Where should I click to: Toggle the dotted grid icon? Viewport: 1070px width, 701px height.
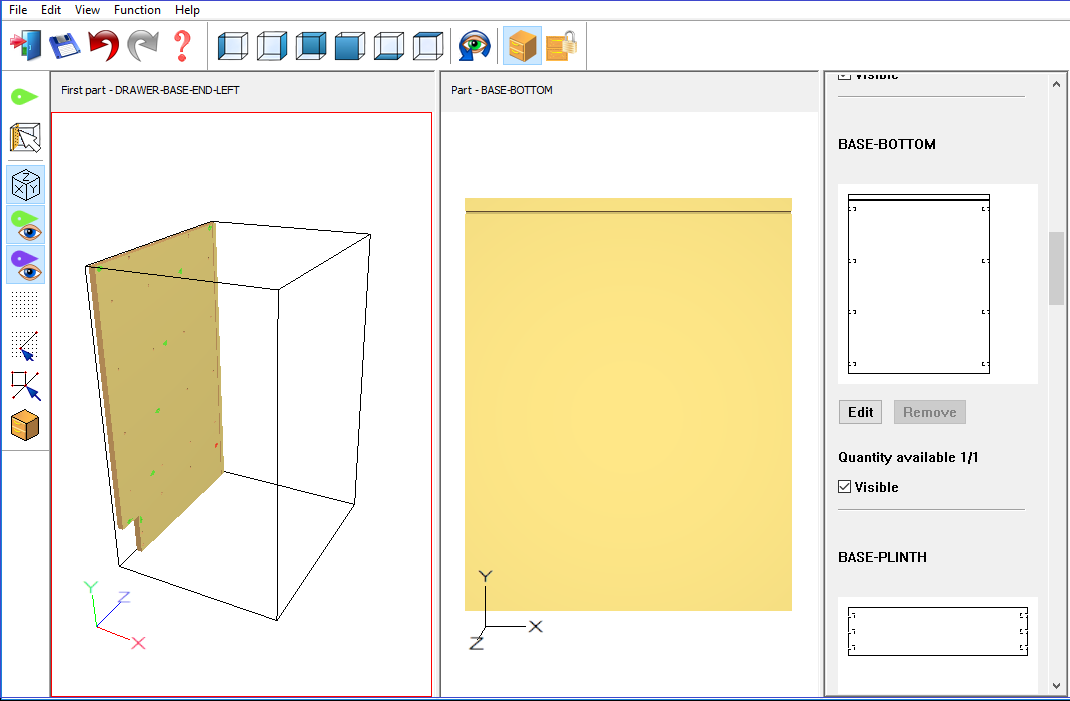point(25,304)
